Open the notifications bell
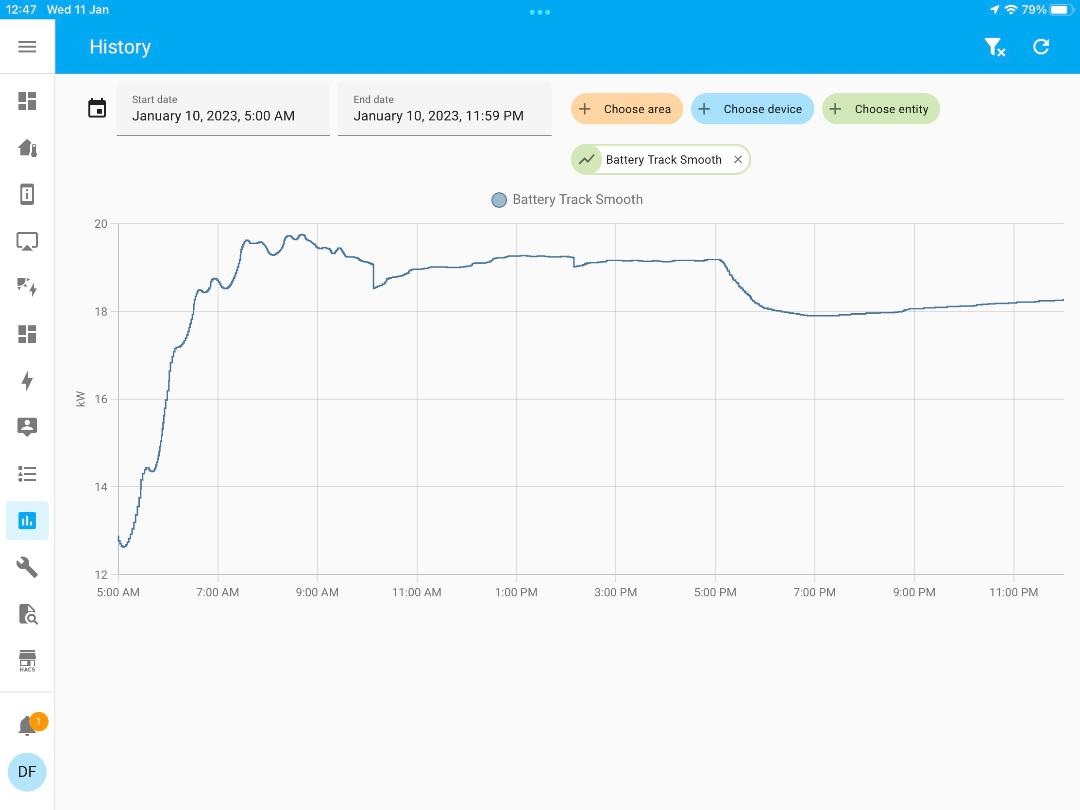 pyautogui.click(x=27, y=726)
